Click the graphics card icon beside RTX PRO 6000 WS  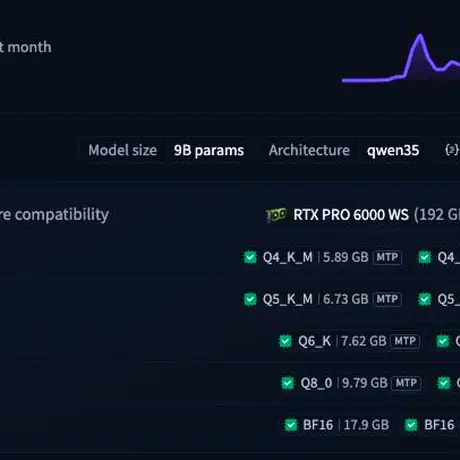point(276,215)
